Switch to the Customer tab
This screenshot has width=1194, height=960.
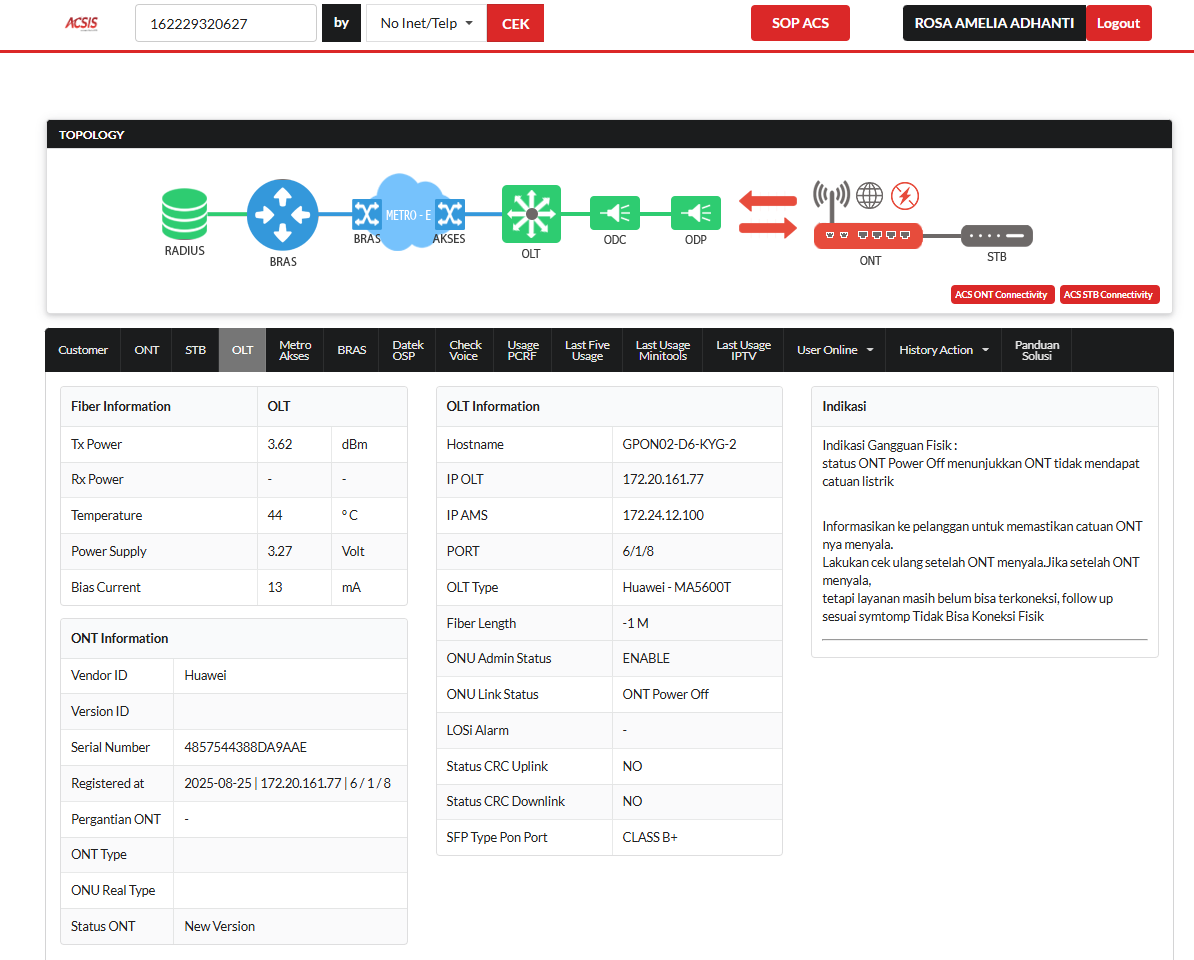click(83, 350)
